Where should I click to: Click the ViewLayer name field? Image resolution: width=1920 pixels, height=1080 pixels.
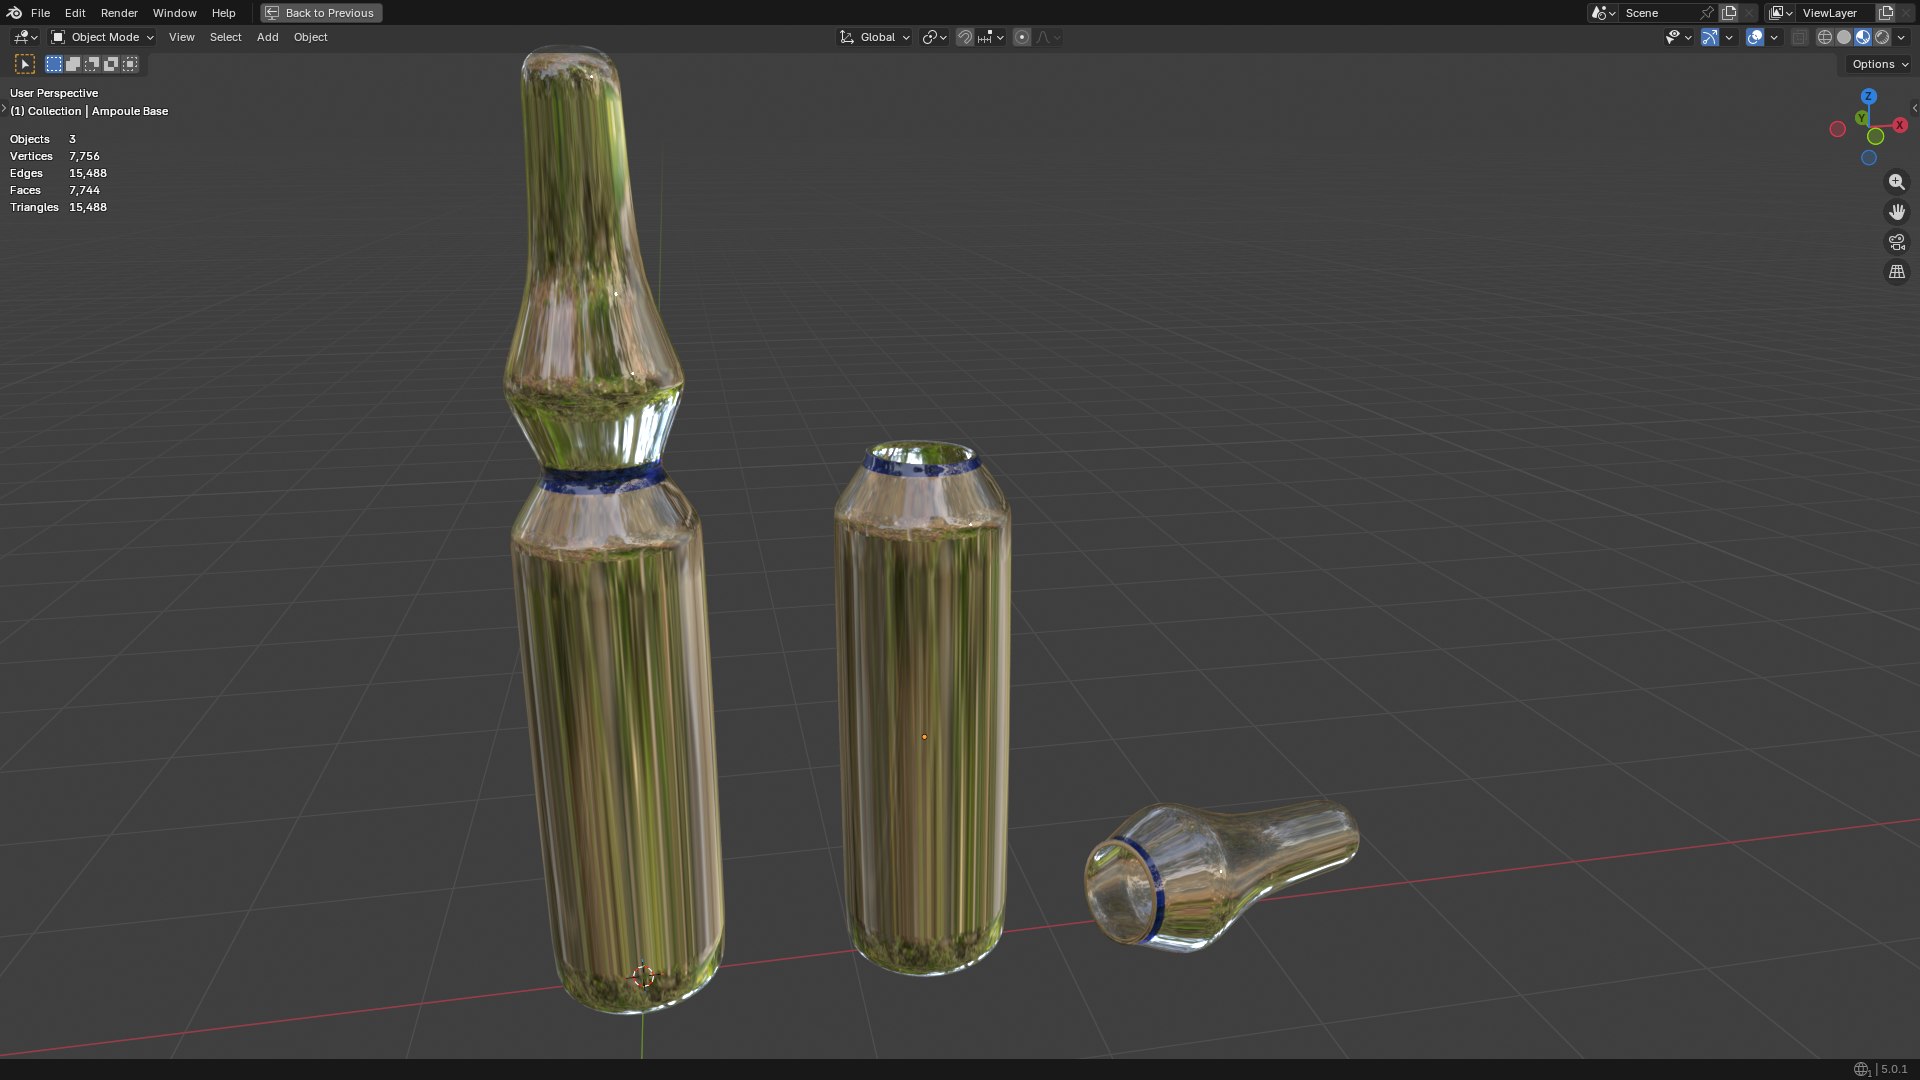[x=1836, y=13]
